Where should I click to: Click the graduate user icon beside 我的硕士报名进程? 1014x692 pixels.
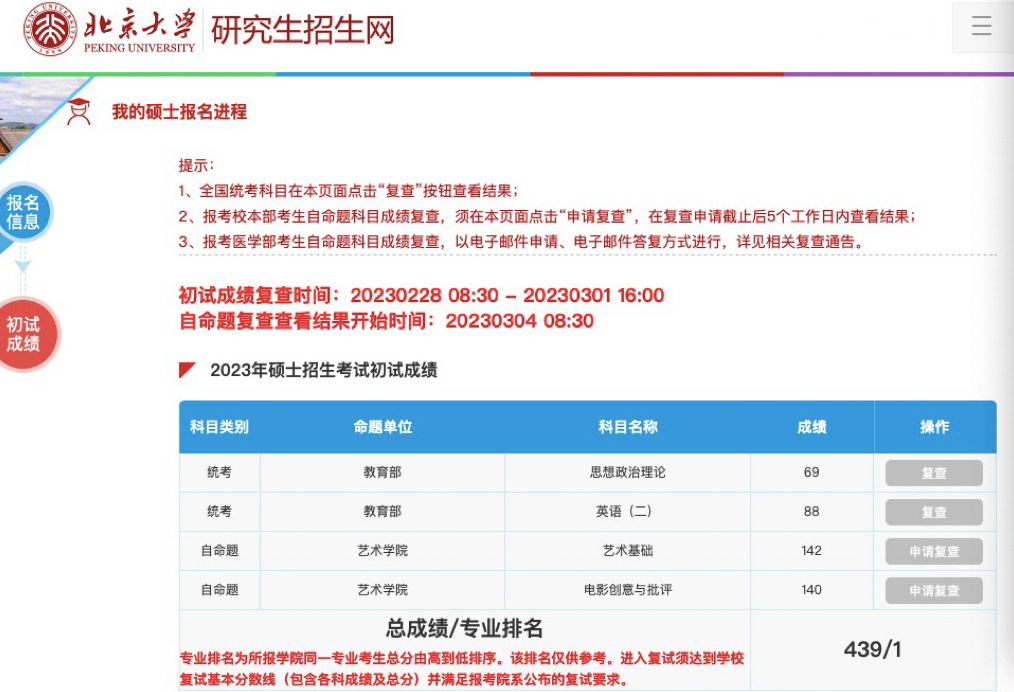pos(79,111)
